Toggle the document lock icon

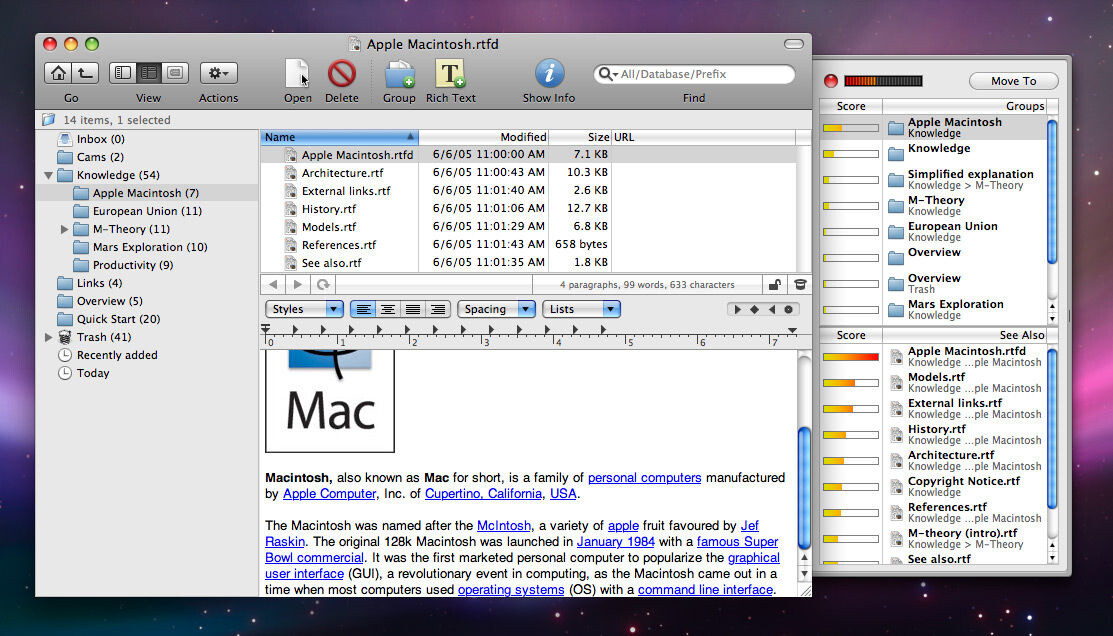click(x=773, y=285)
